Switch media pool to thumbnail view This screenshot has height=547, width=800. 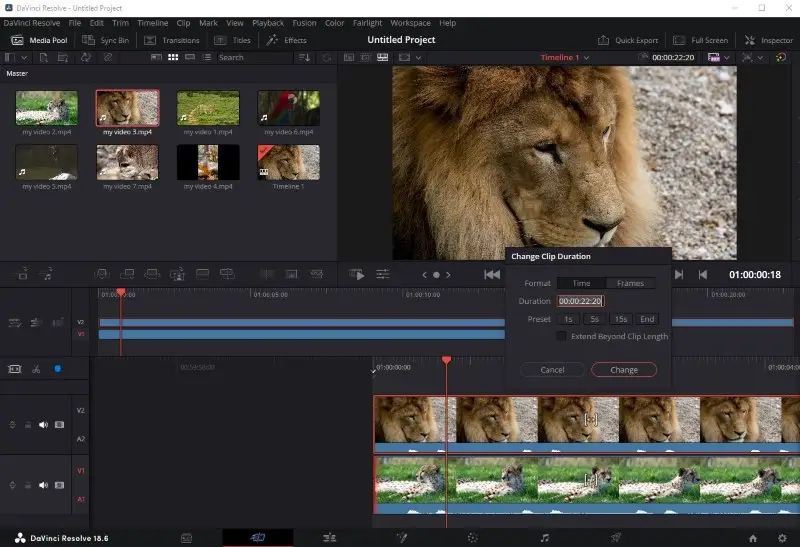click(173, 58)
